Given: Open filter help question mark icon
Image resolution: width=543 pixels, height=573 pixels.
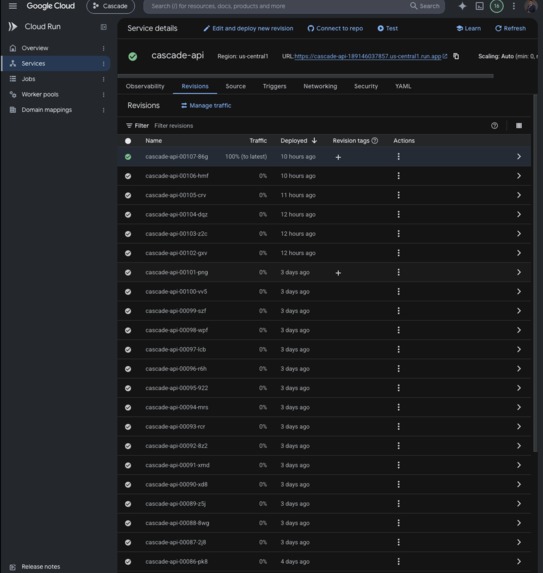Looking at the screenshot, I should pos(494,125).
